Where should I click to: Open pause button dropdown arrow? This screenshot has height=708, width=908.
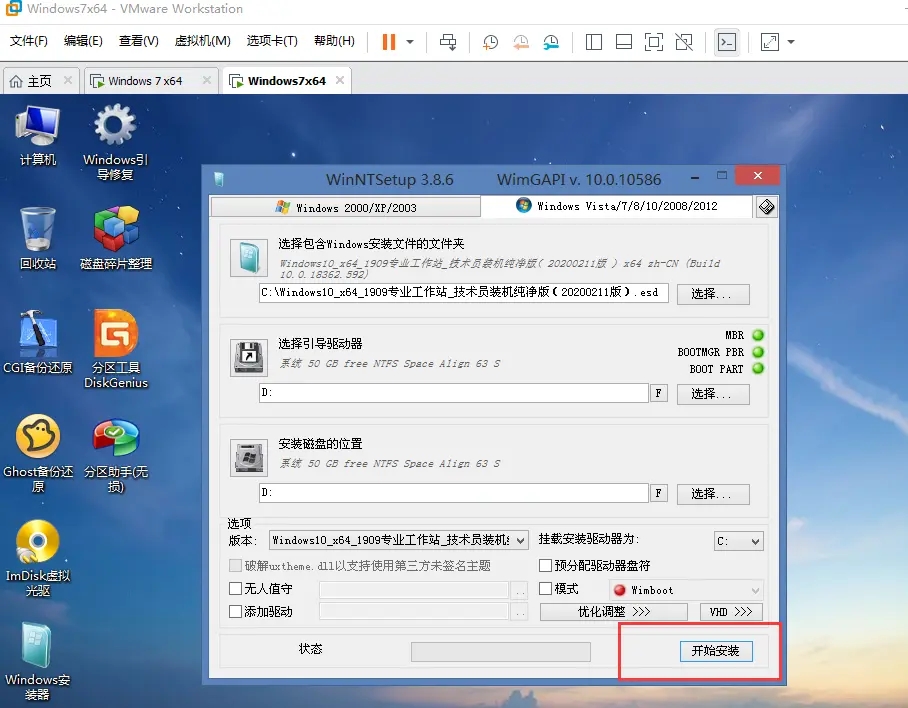410,42
